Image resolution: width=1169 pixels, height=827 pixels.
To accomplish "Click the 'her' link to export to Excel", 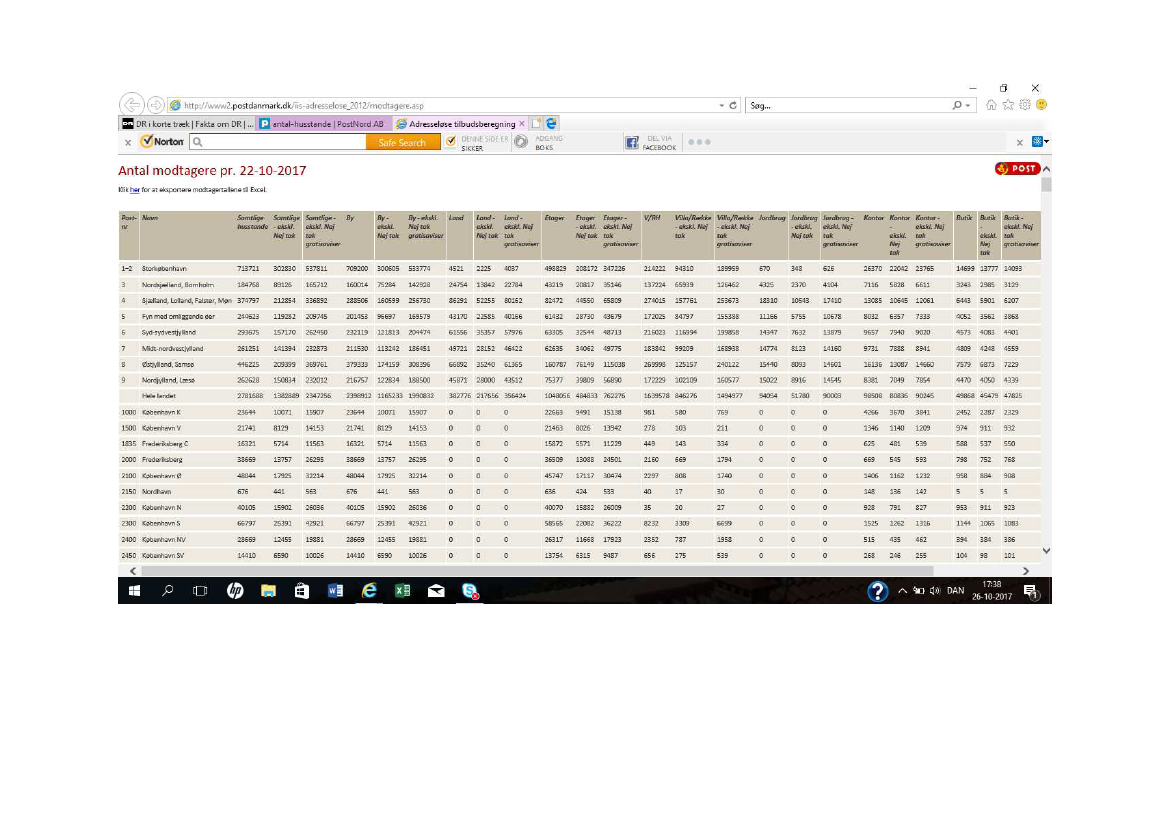I will [x=134, y=189].
